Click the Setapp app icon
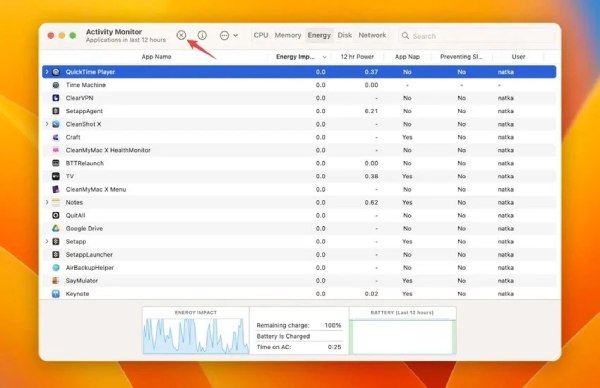The height and width of the screenshot is (388, 600). tap(56, 241)
